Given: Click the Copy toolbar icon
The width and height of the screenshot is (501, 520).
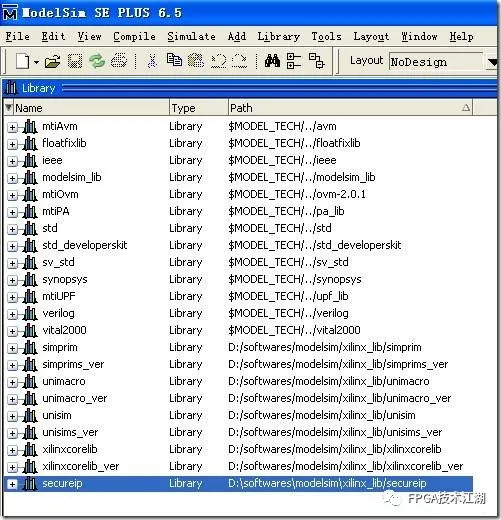Looking at the screenshot, I should (174, 60).
